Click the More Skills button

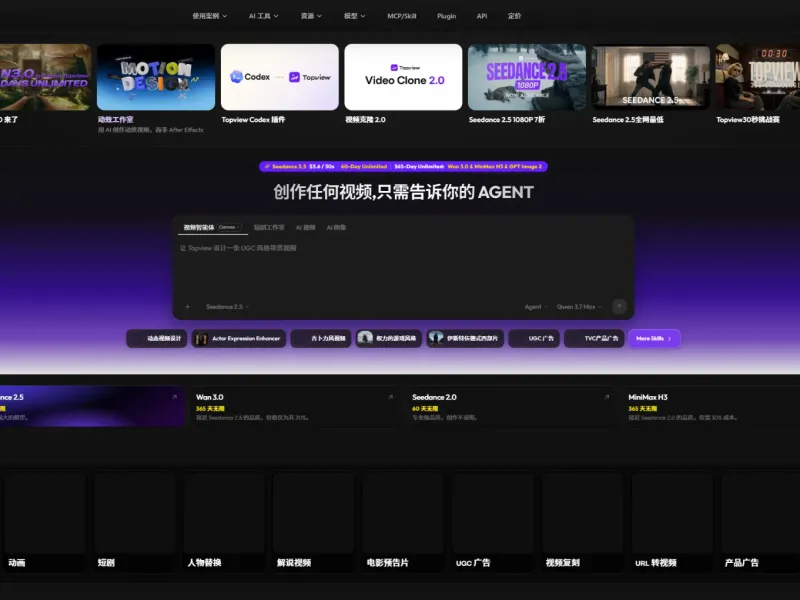(654, 338)
